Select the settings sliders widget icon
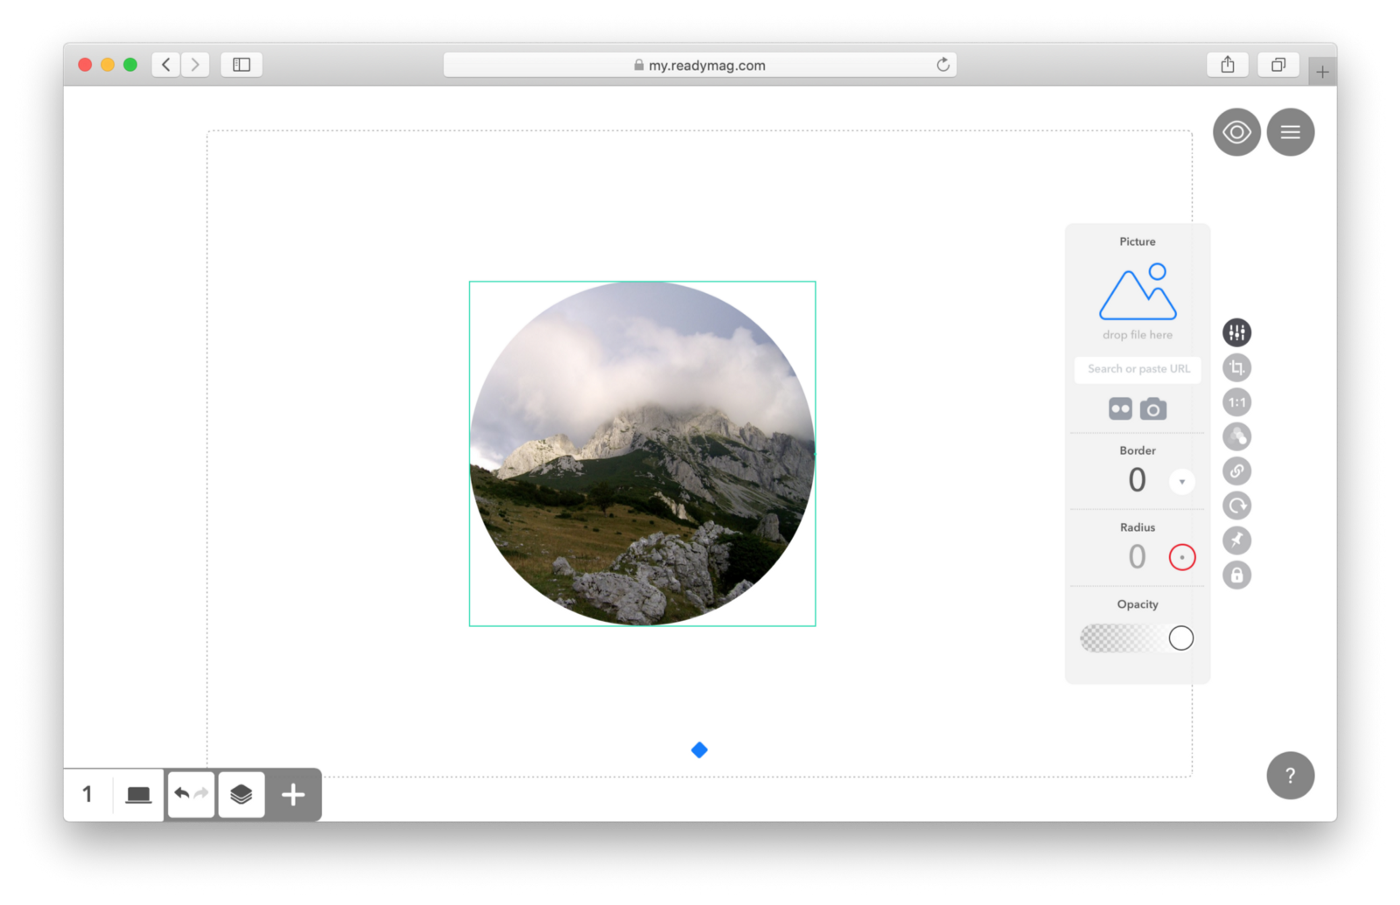The width and height of the screenshot is (1400, 905). (x=1237, y=332)
